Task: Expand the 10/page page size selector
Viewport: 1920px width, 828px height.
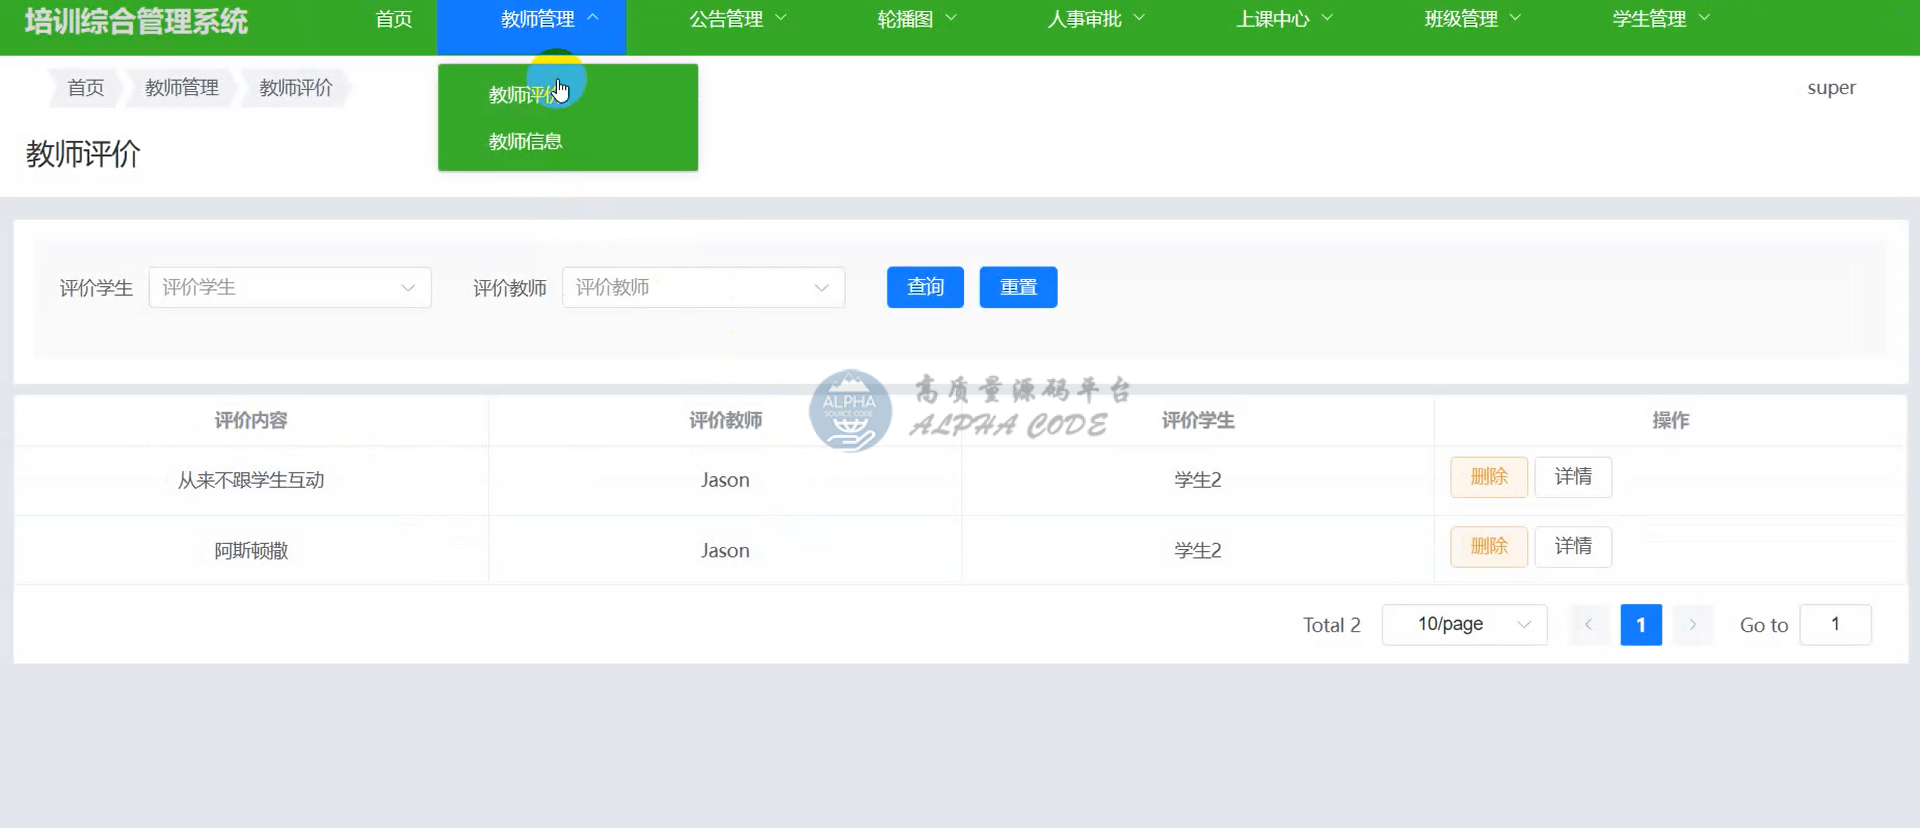Action: (x=1464, y=625)
